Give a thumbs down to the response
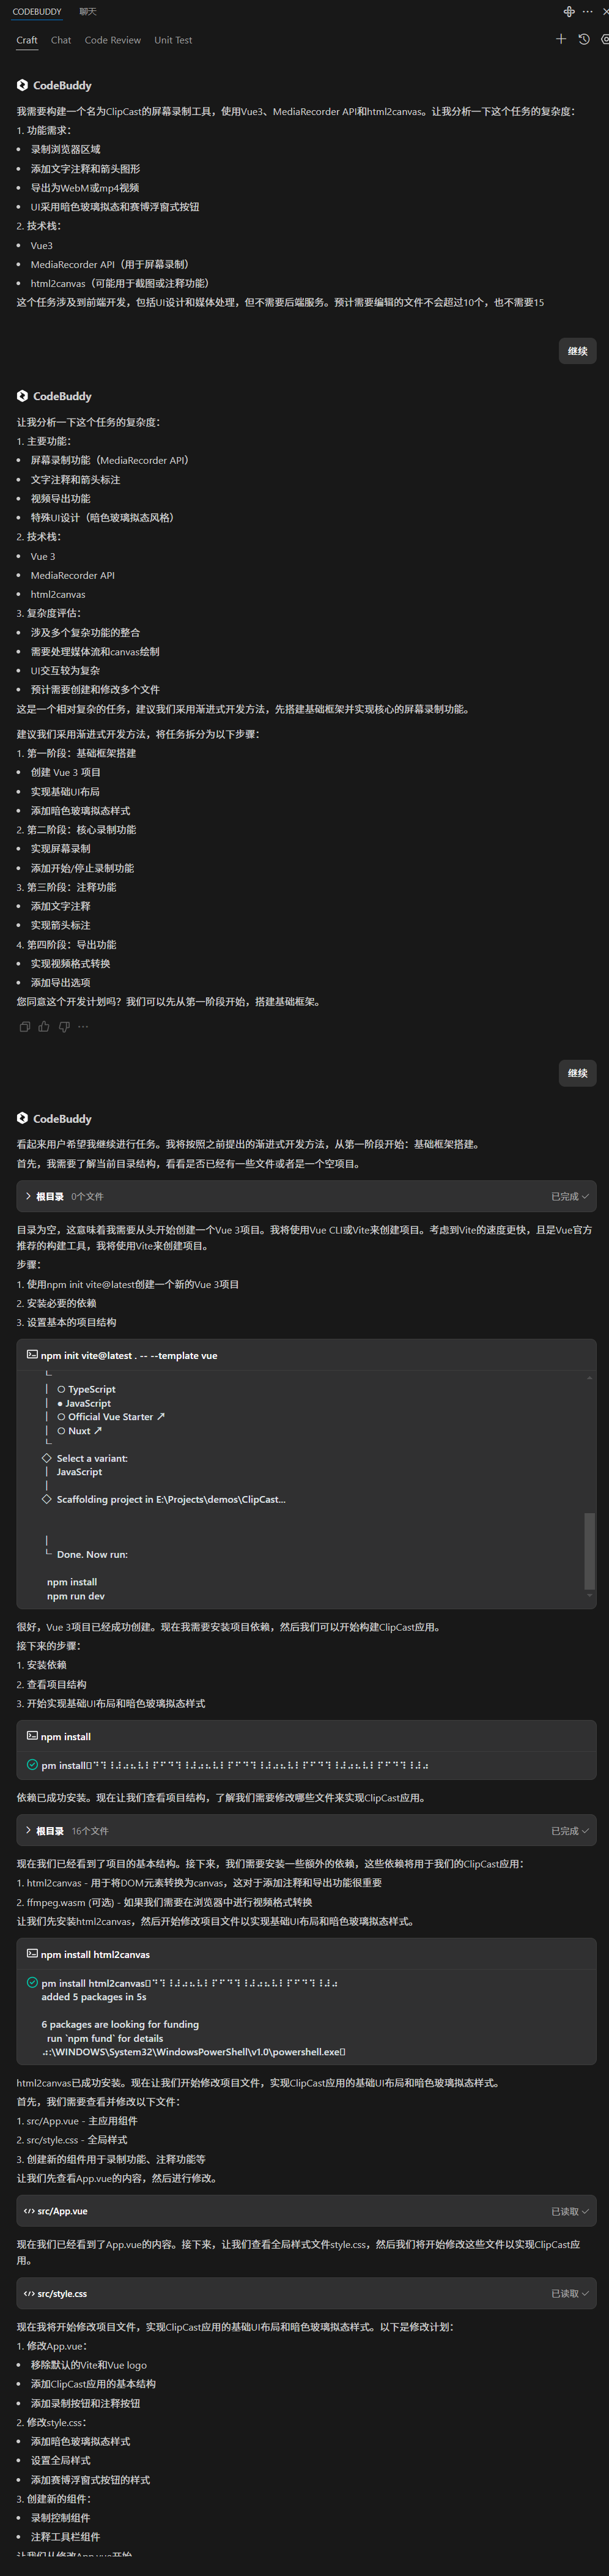The image size is (609, 2576). (x=64, y=1026)
